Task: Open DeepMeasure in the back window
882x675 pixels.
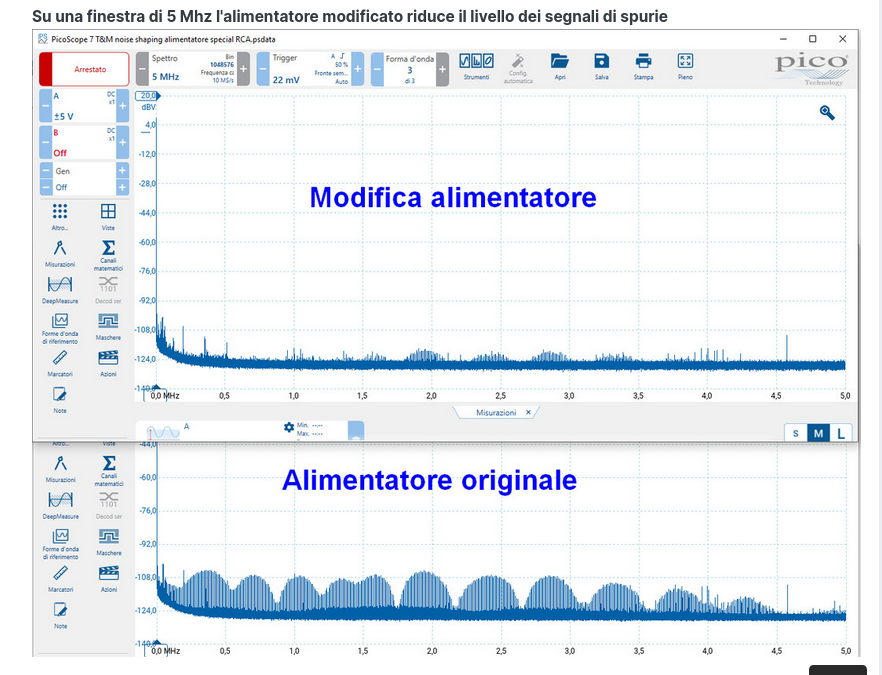Action: click(60, 506)
